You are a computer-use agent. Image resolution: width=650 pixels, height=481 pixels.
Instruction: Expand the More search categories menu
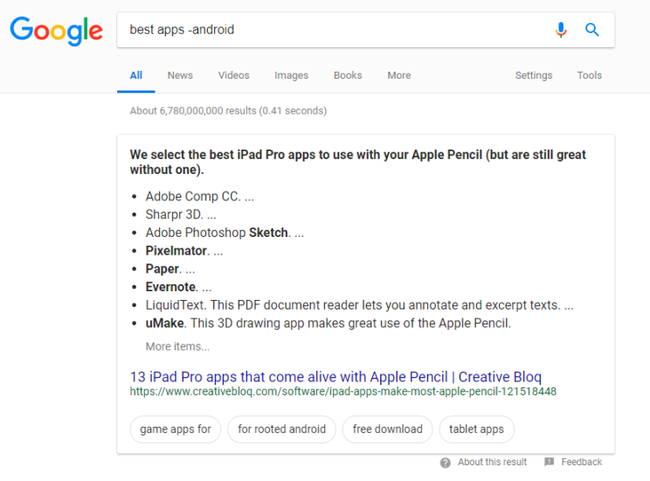(399, 75)
